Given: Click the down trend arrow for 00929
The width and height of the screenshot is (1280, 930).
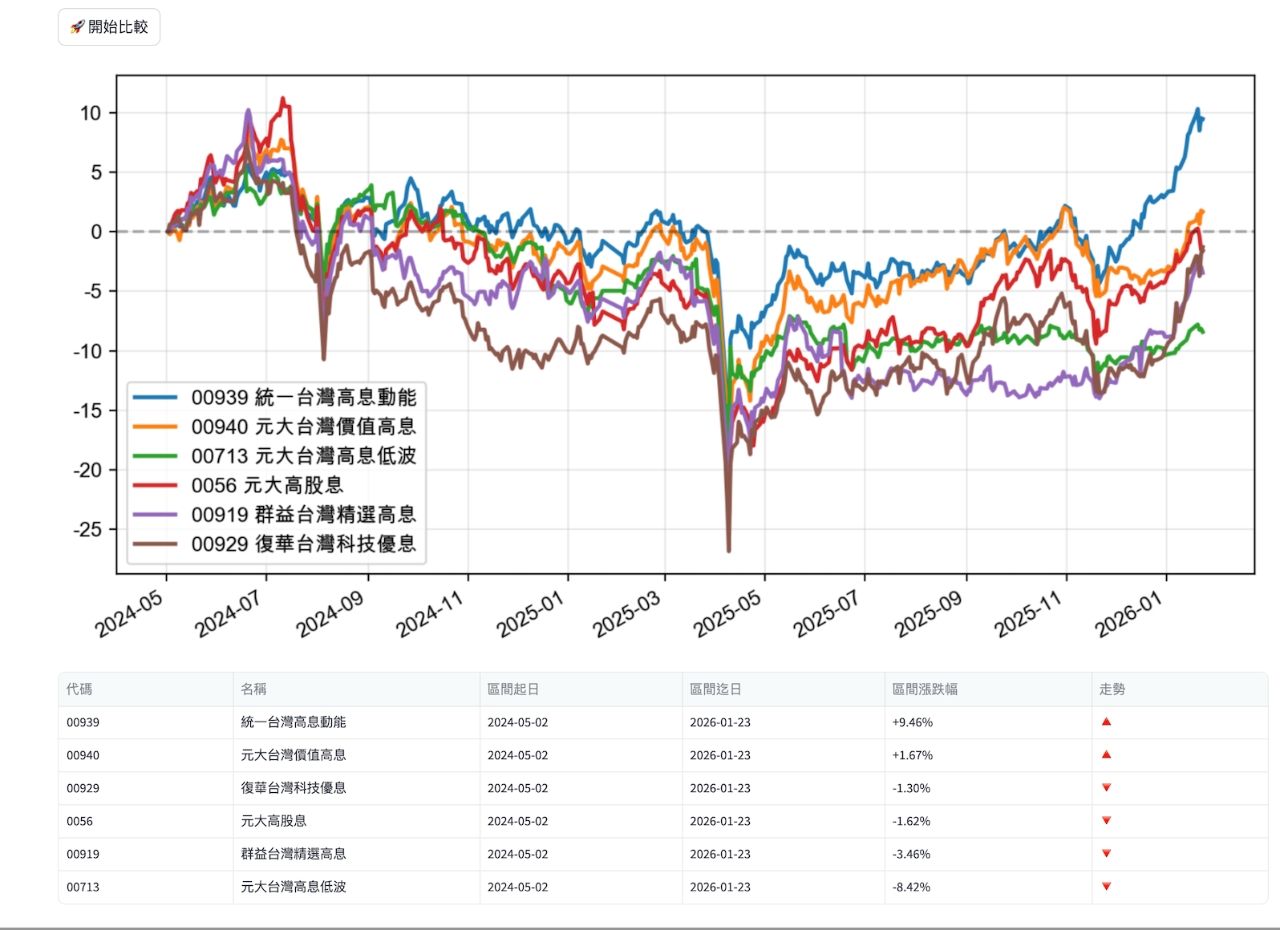Looking at the screenshot, I should tap(1106, 788).
